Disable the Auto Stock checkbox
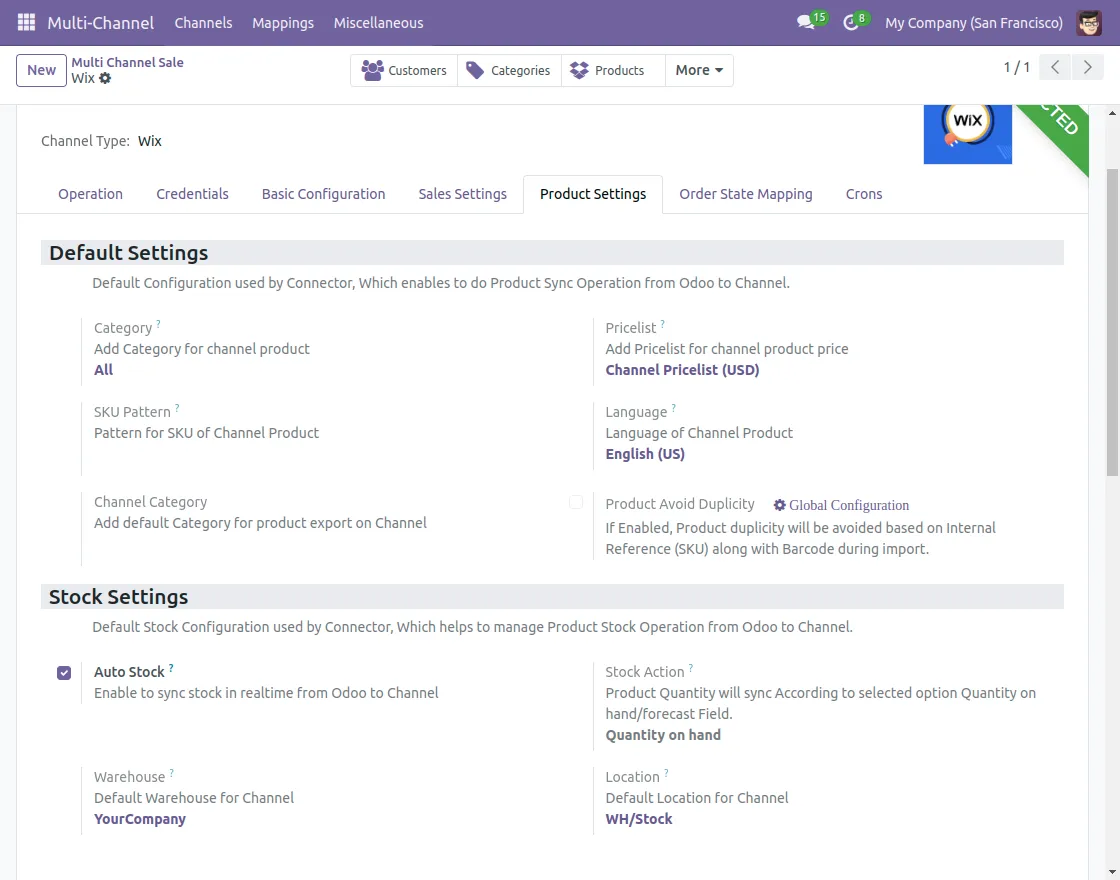This screenshot has height=880, width=1120. (x=65, y=673)
